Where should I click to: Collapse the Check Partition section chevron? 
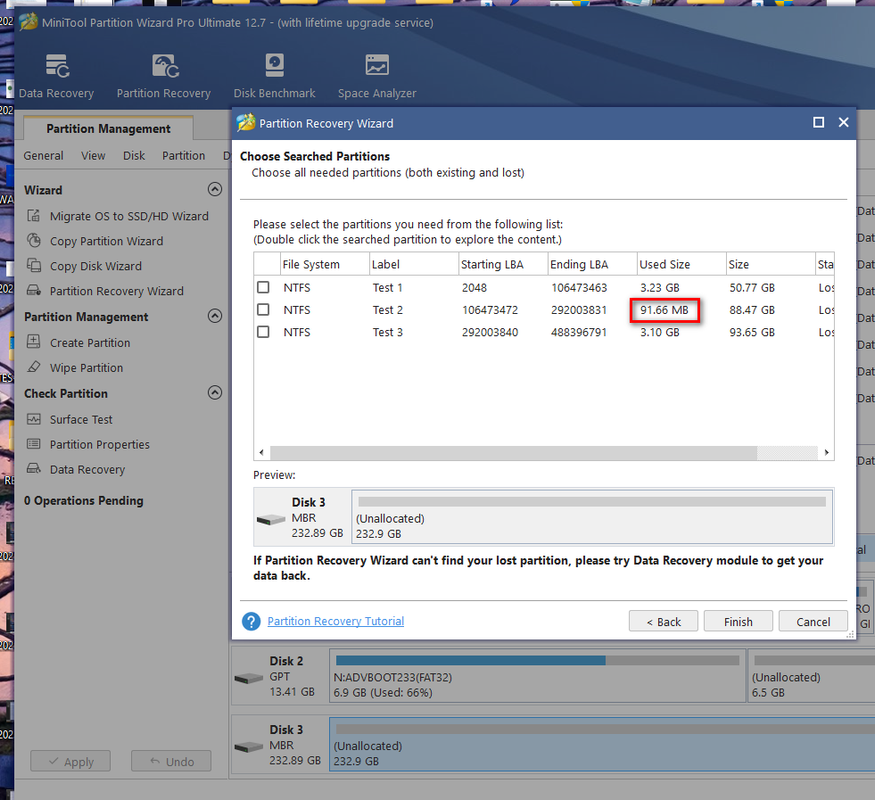(215, 393)
